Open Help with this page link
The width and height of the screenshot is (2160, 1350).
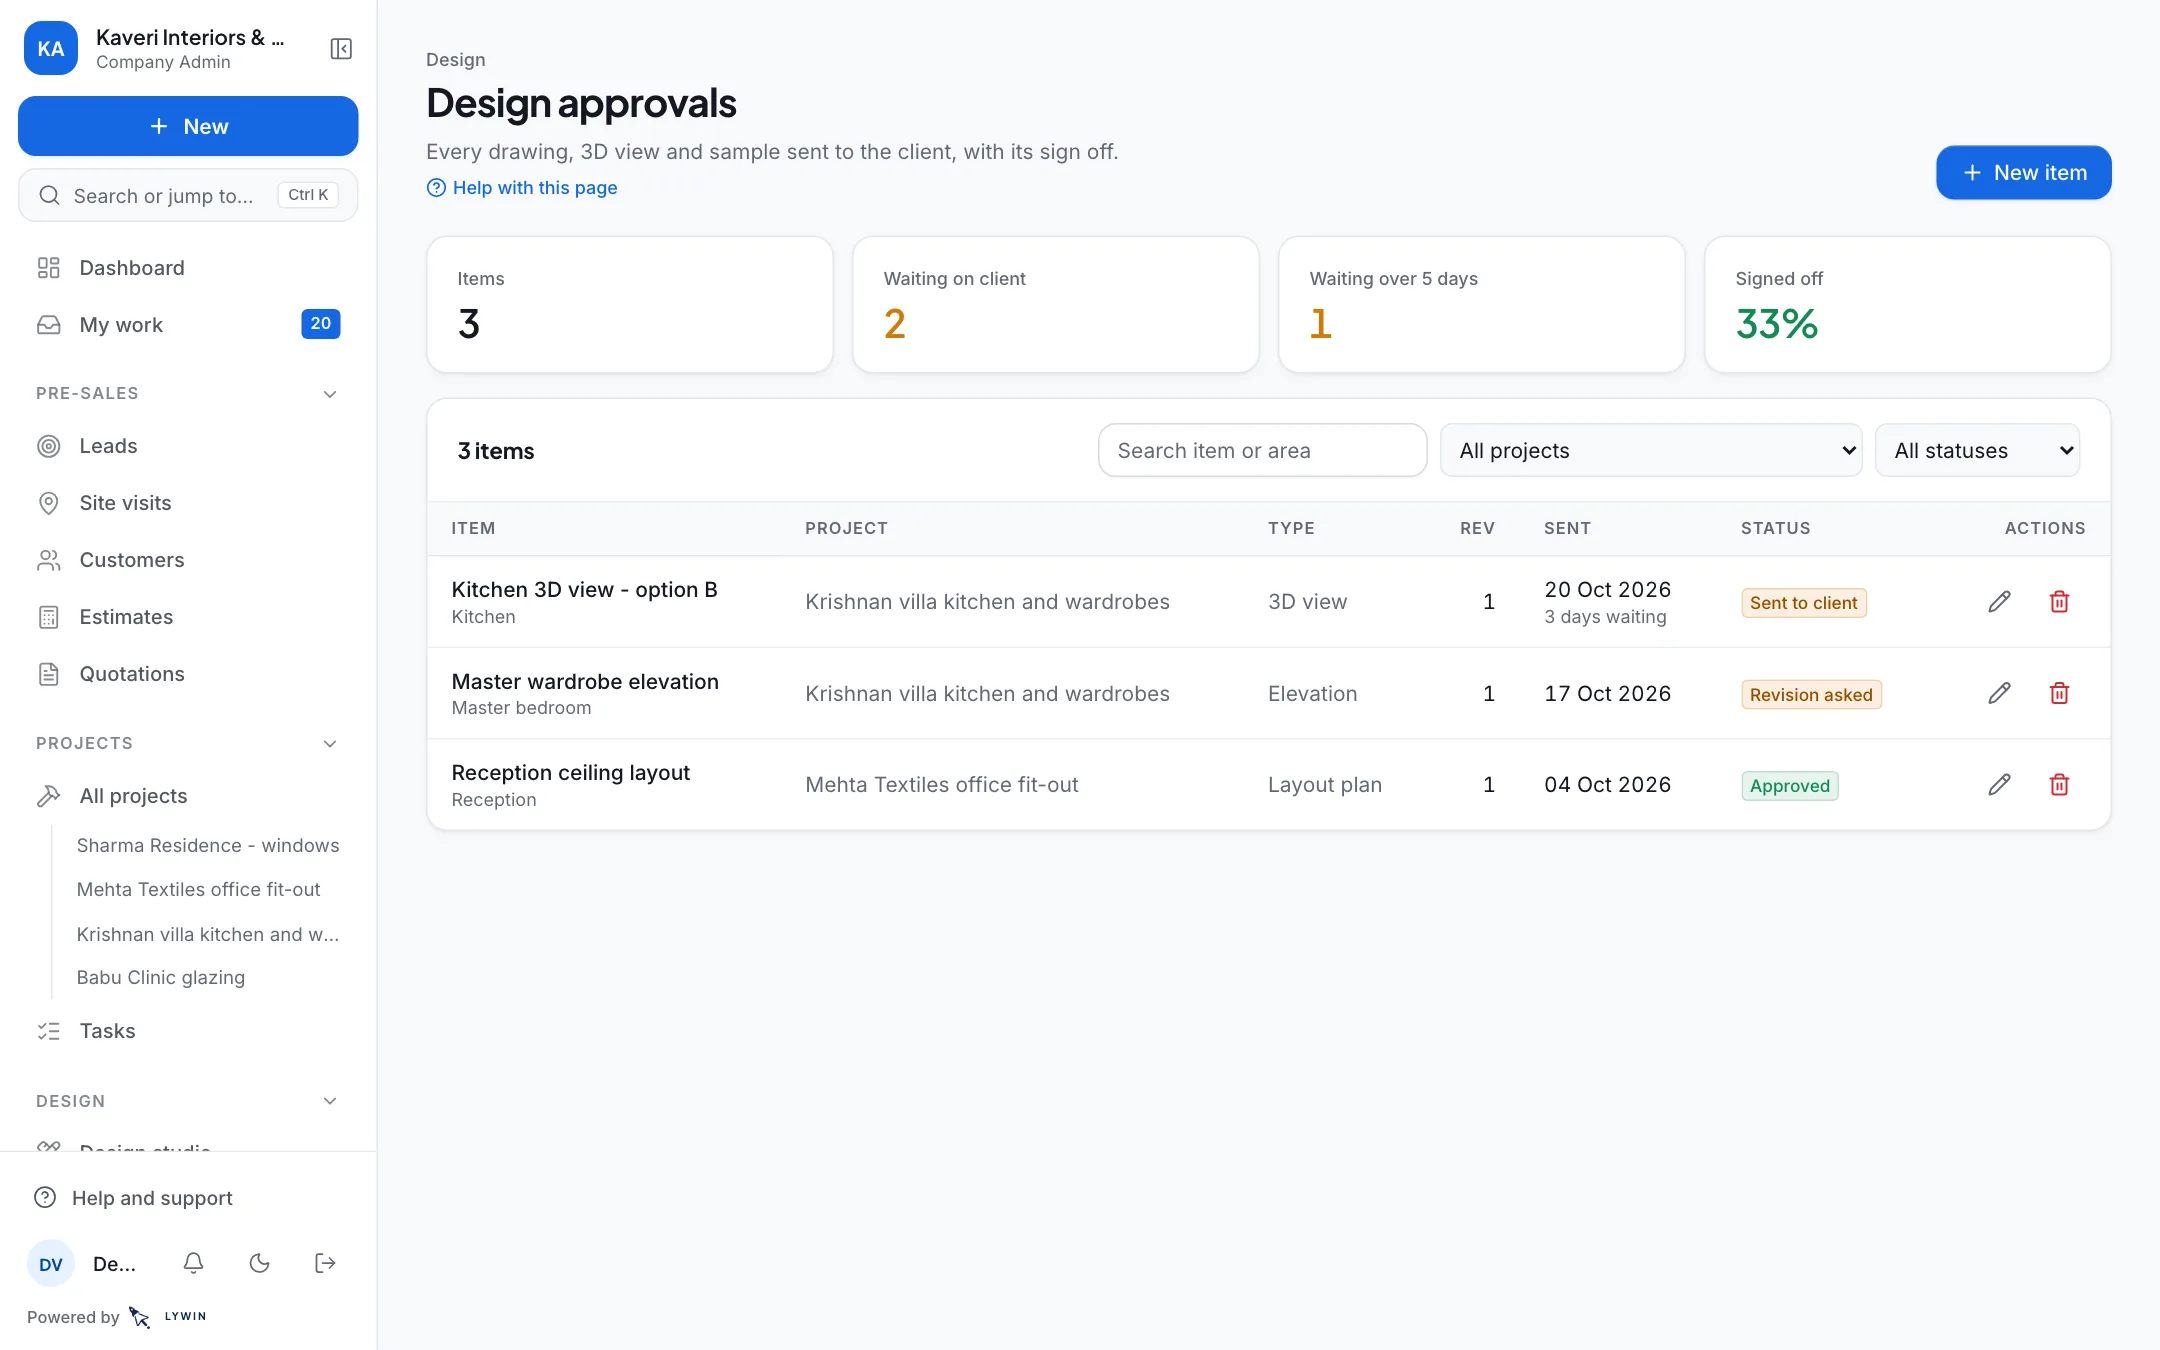click(522, 188)
